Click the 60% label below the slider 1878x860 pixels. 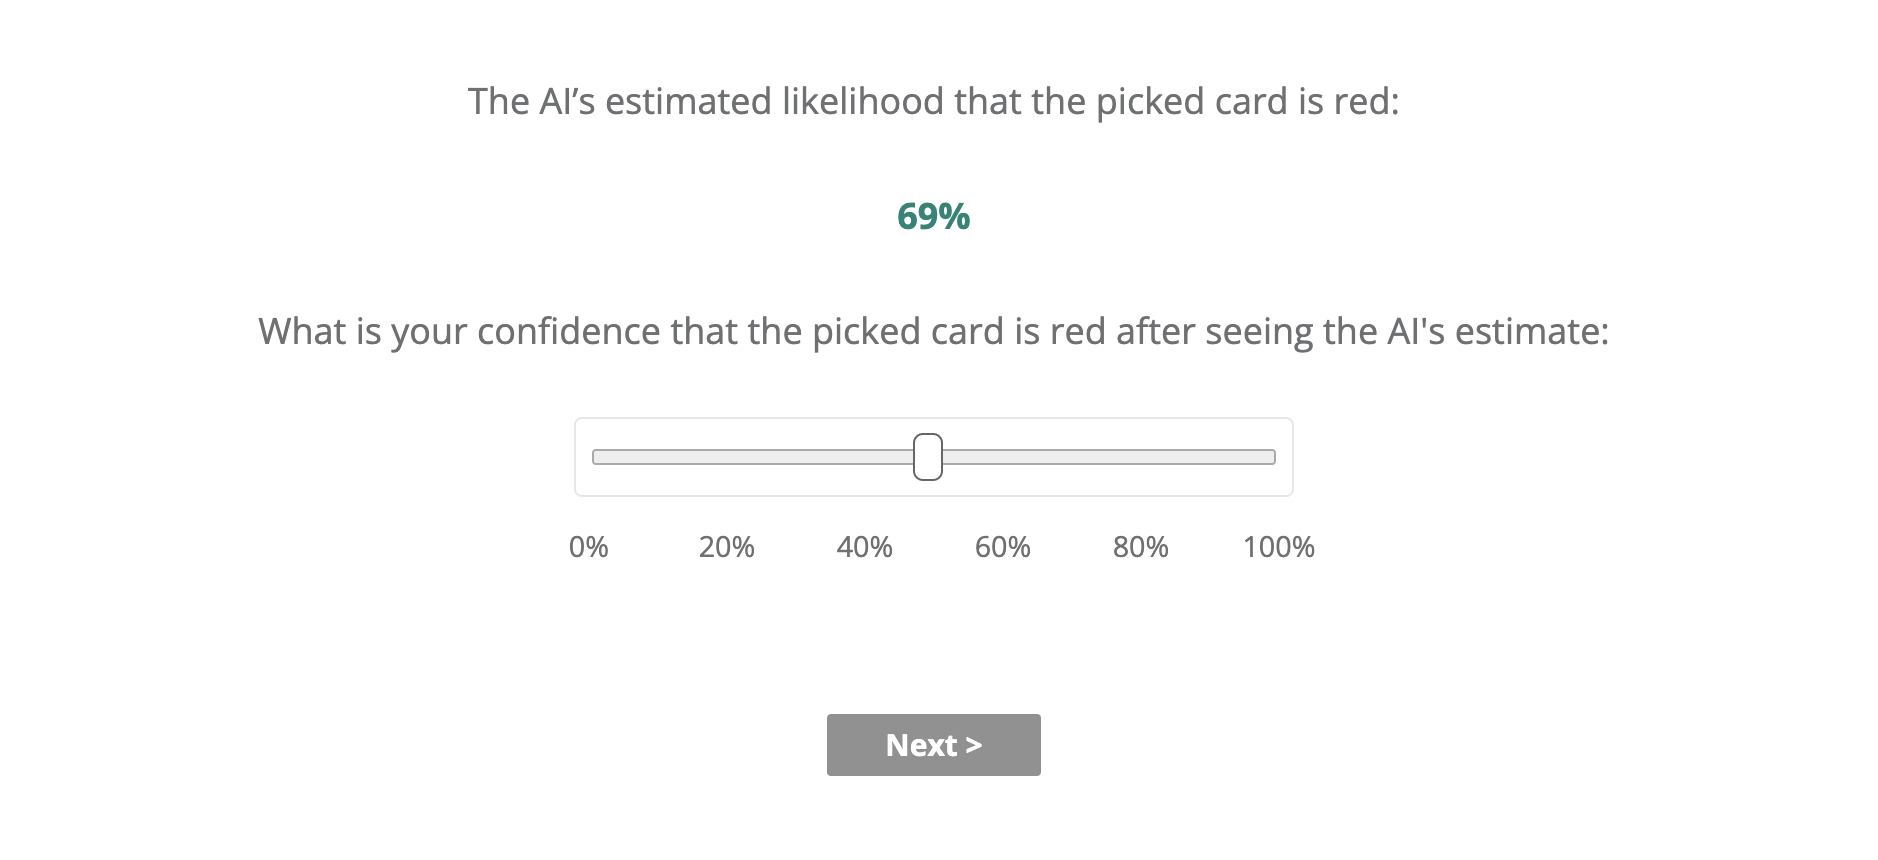click(1002, 547)
